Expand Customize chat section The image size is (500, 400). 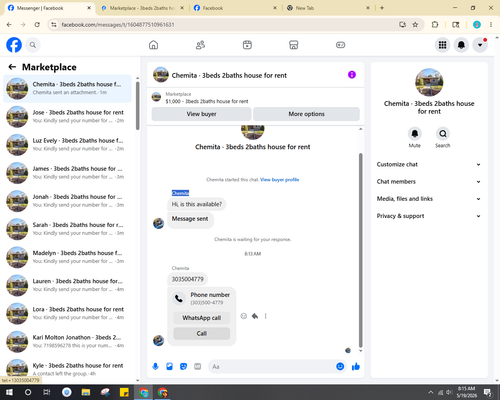(429, 164)
